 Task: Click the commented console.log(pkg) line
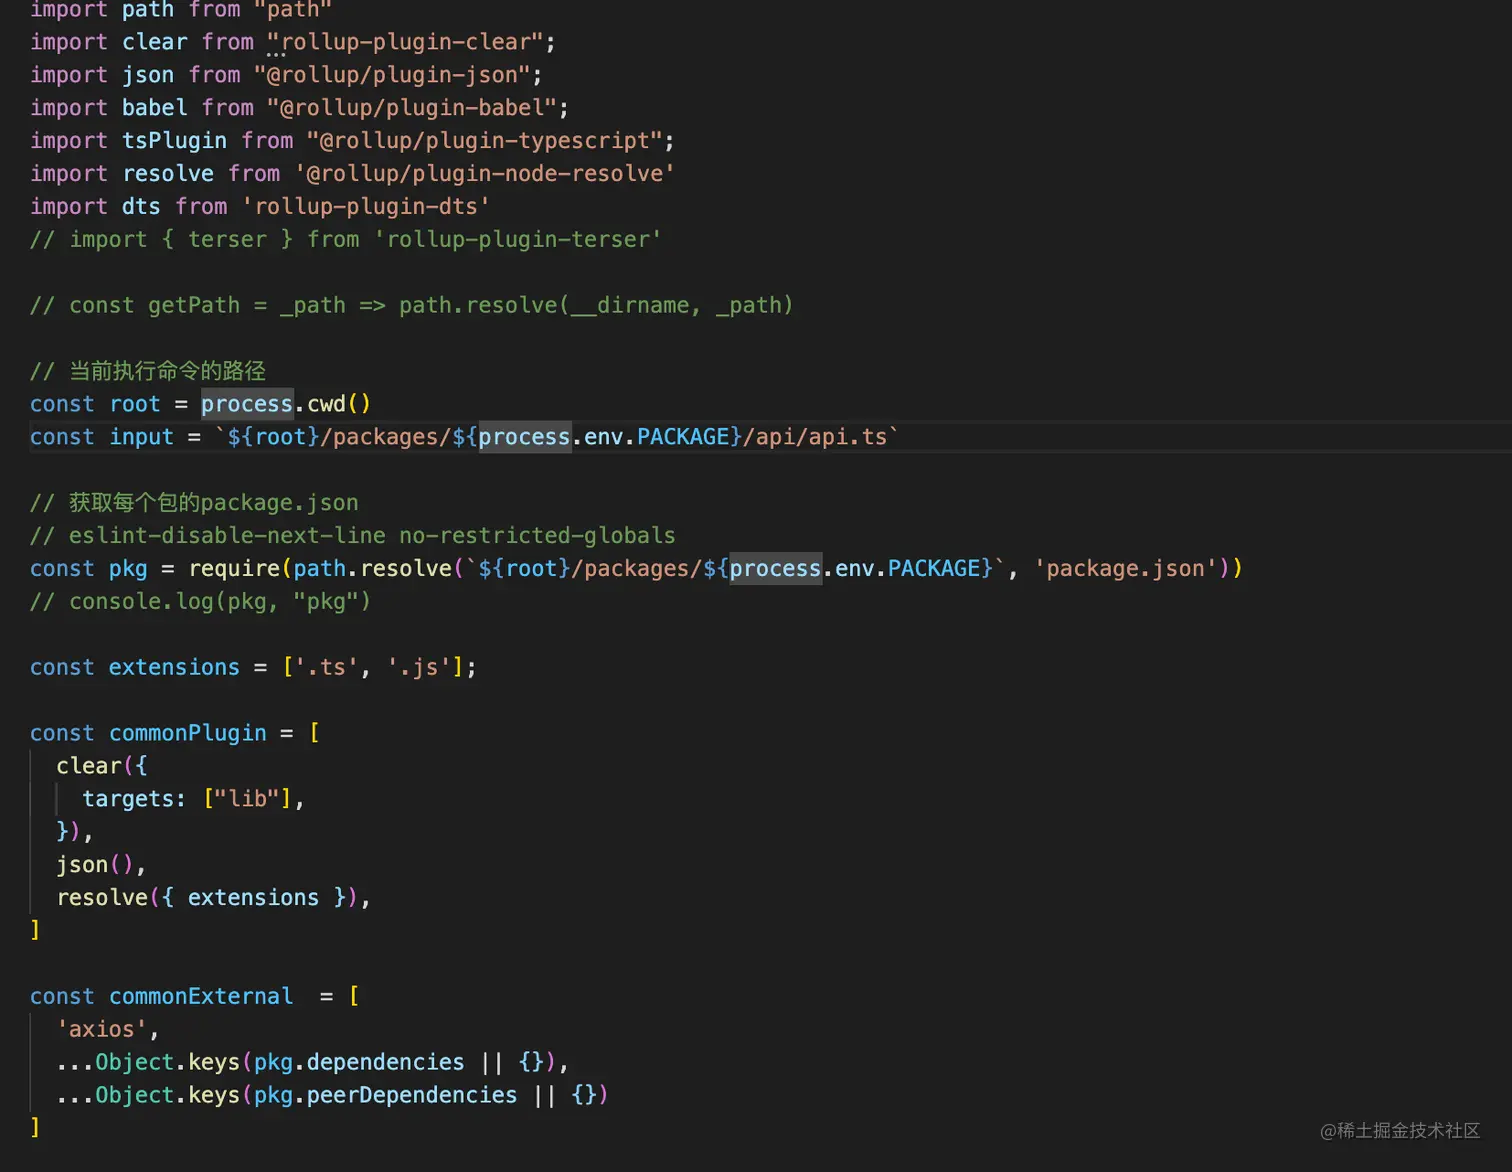(200, 602)
